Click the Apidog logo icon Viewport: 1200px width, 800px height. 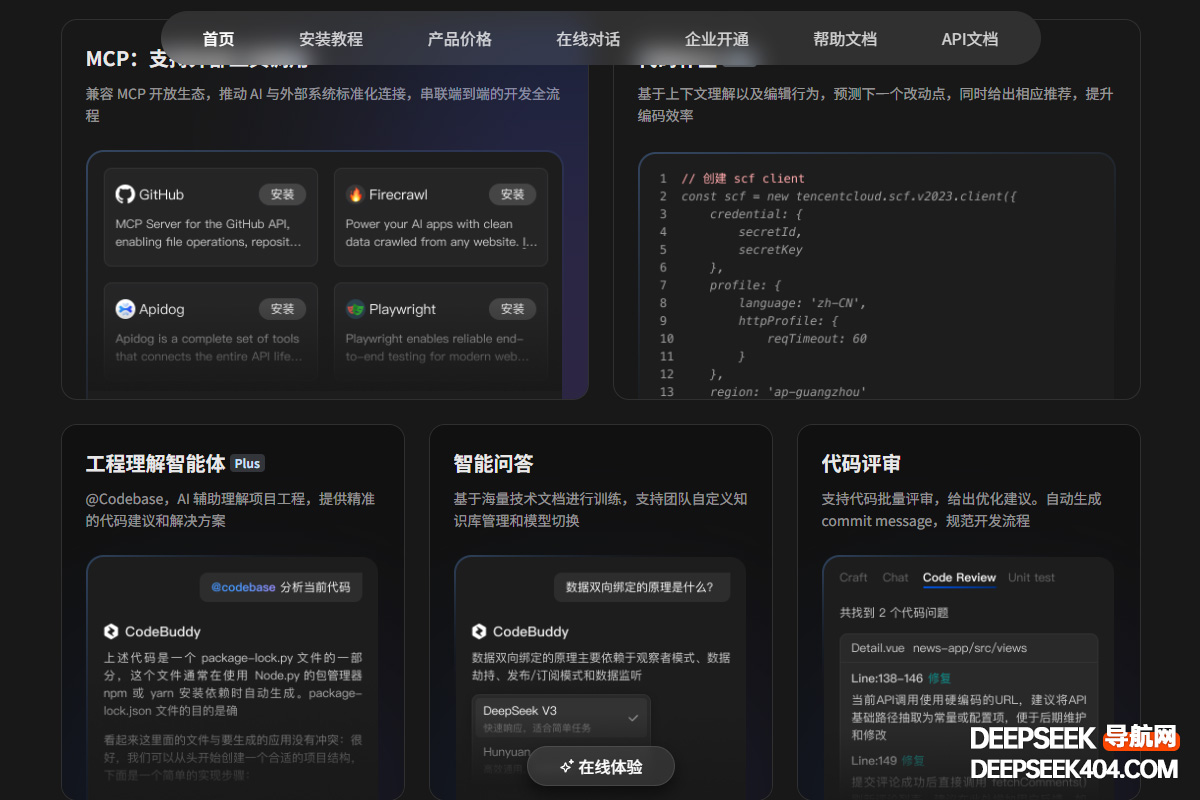[125, 309]
